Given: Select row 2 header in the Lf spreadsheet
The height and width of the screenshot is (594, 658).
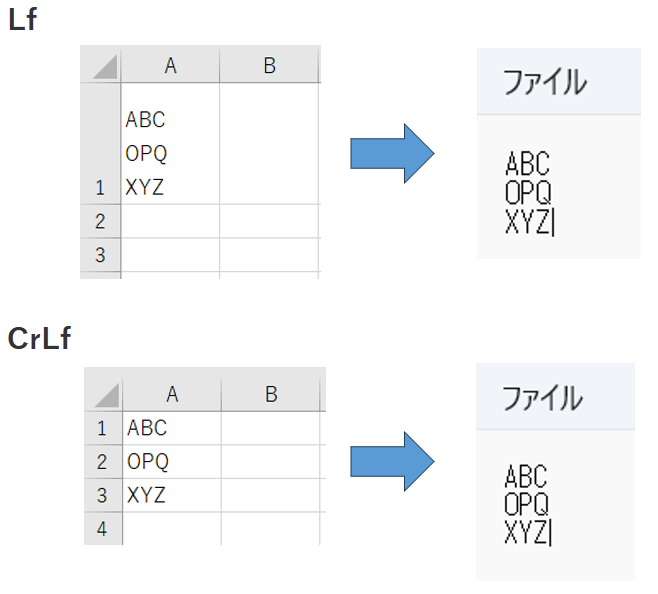Looking at the screenshot, I should point(100,221).
